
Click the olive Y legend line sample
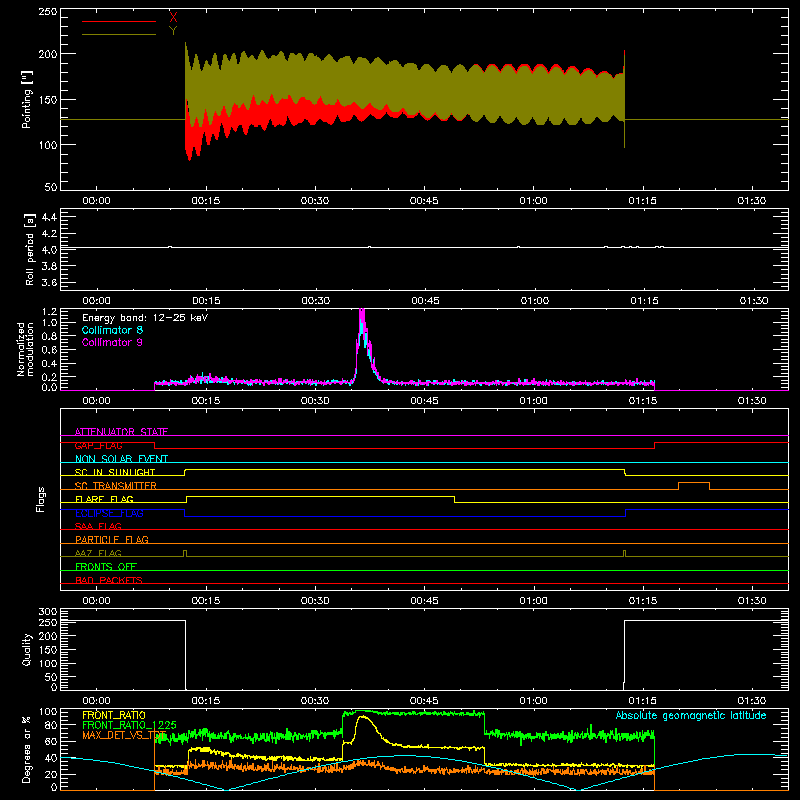(x=119, y=35)
